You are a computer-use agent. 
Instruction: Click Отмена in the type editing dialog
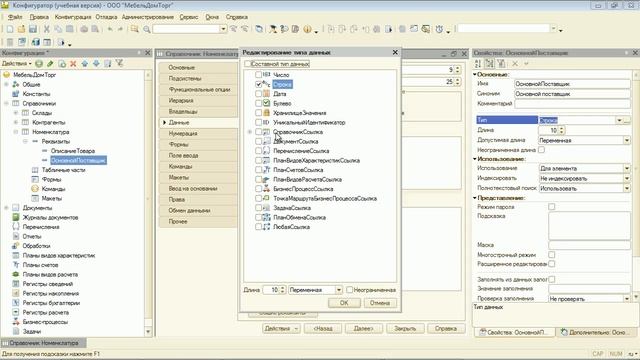380,303
